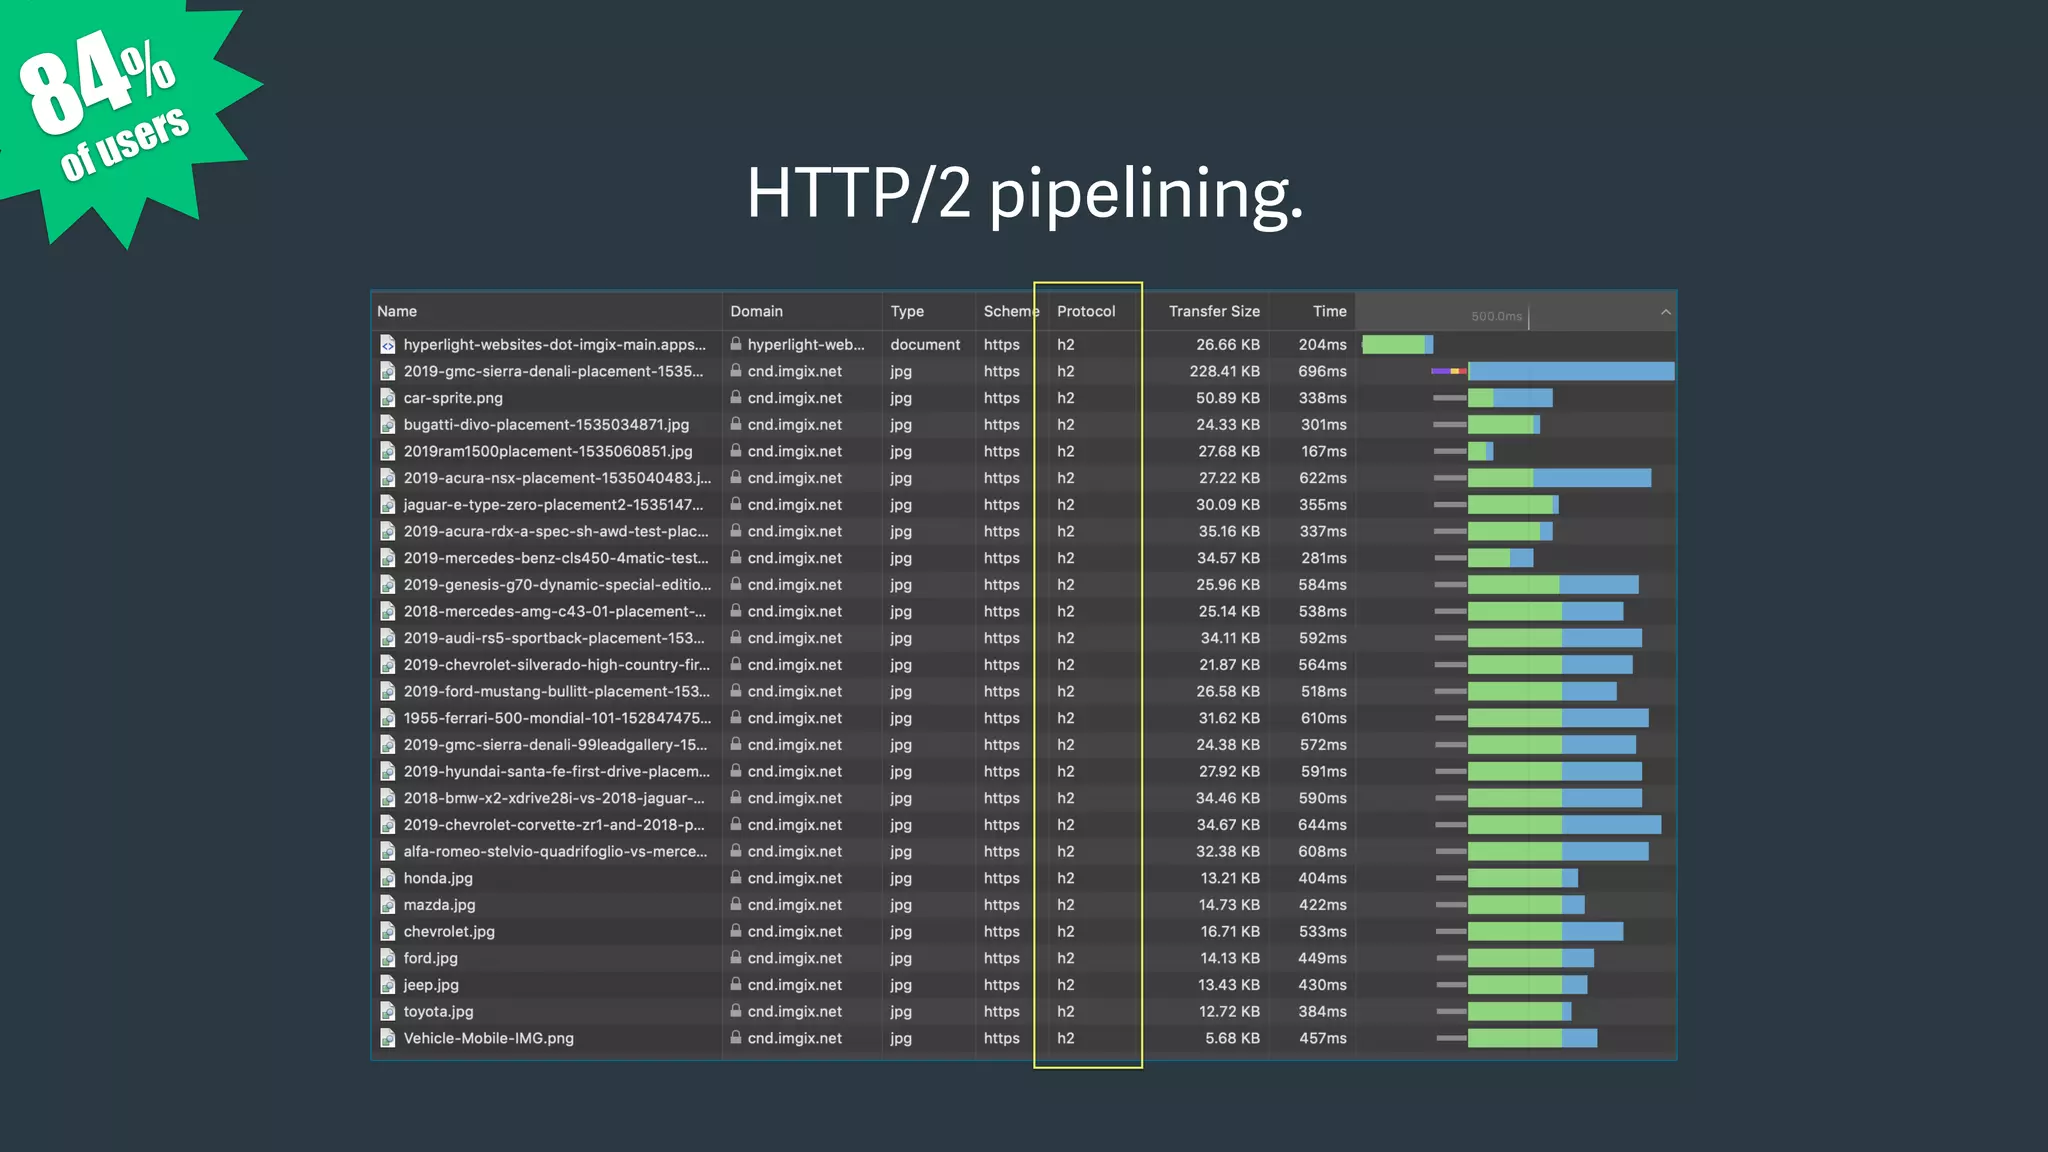Click the Protocol column header
The height and width of the screenshot is (1152, 2048).
tap(1086, 312)
